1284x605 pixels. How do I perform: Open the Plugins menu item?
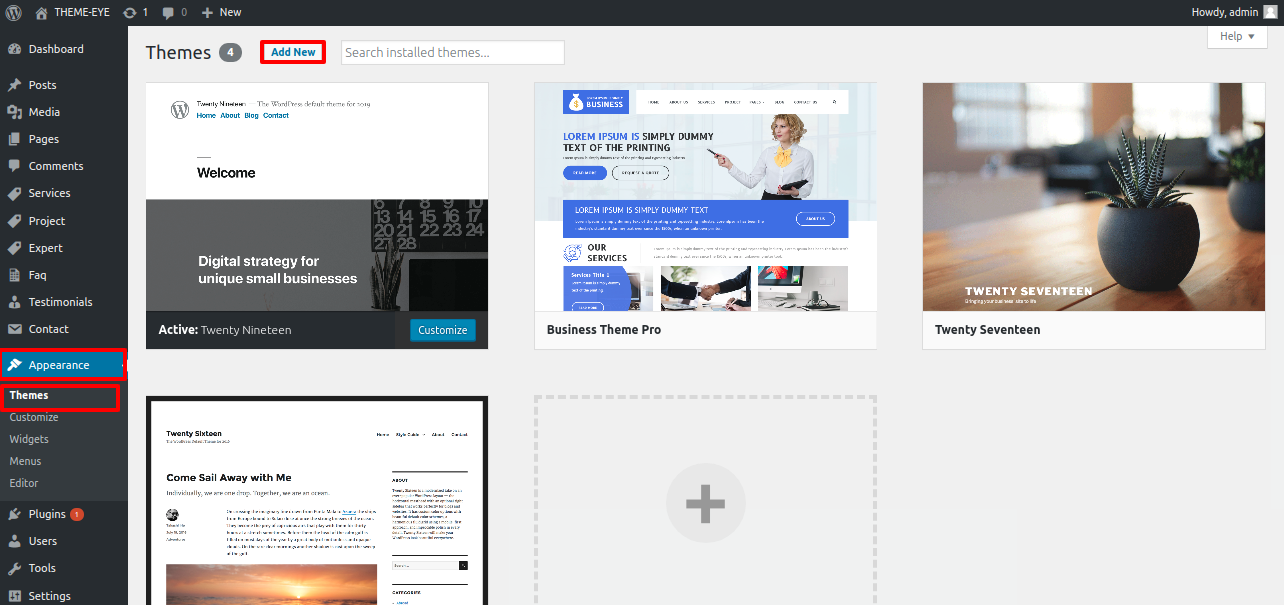tap(64, 514)
